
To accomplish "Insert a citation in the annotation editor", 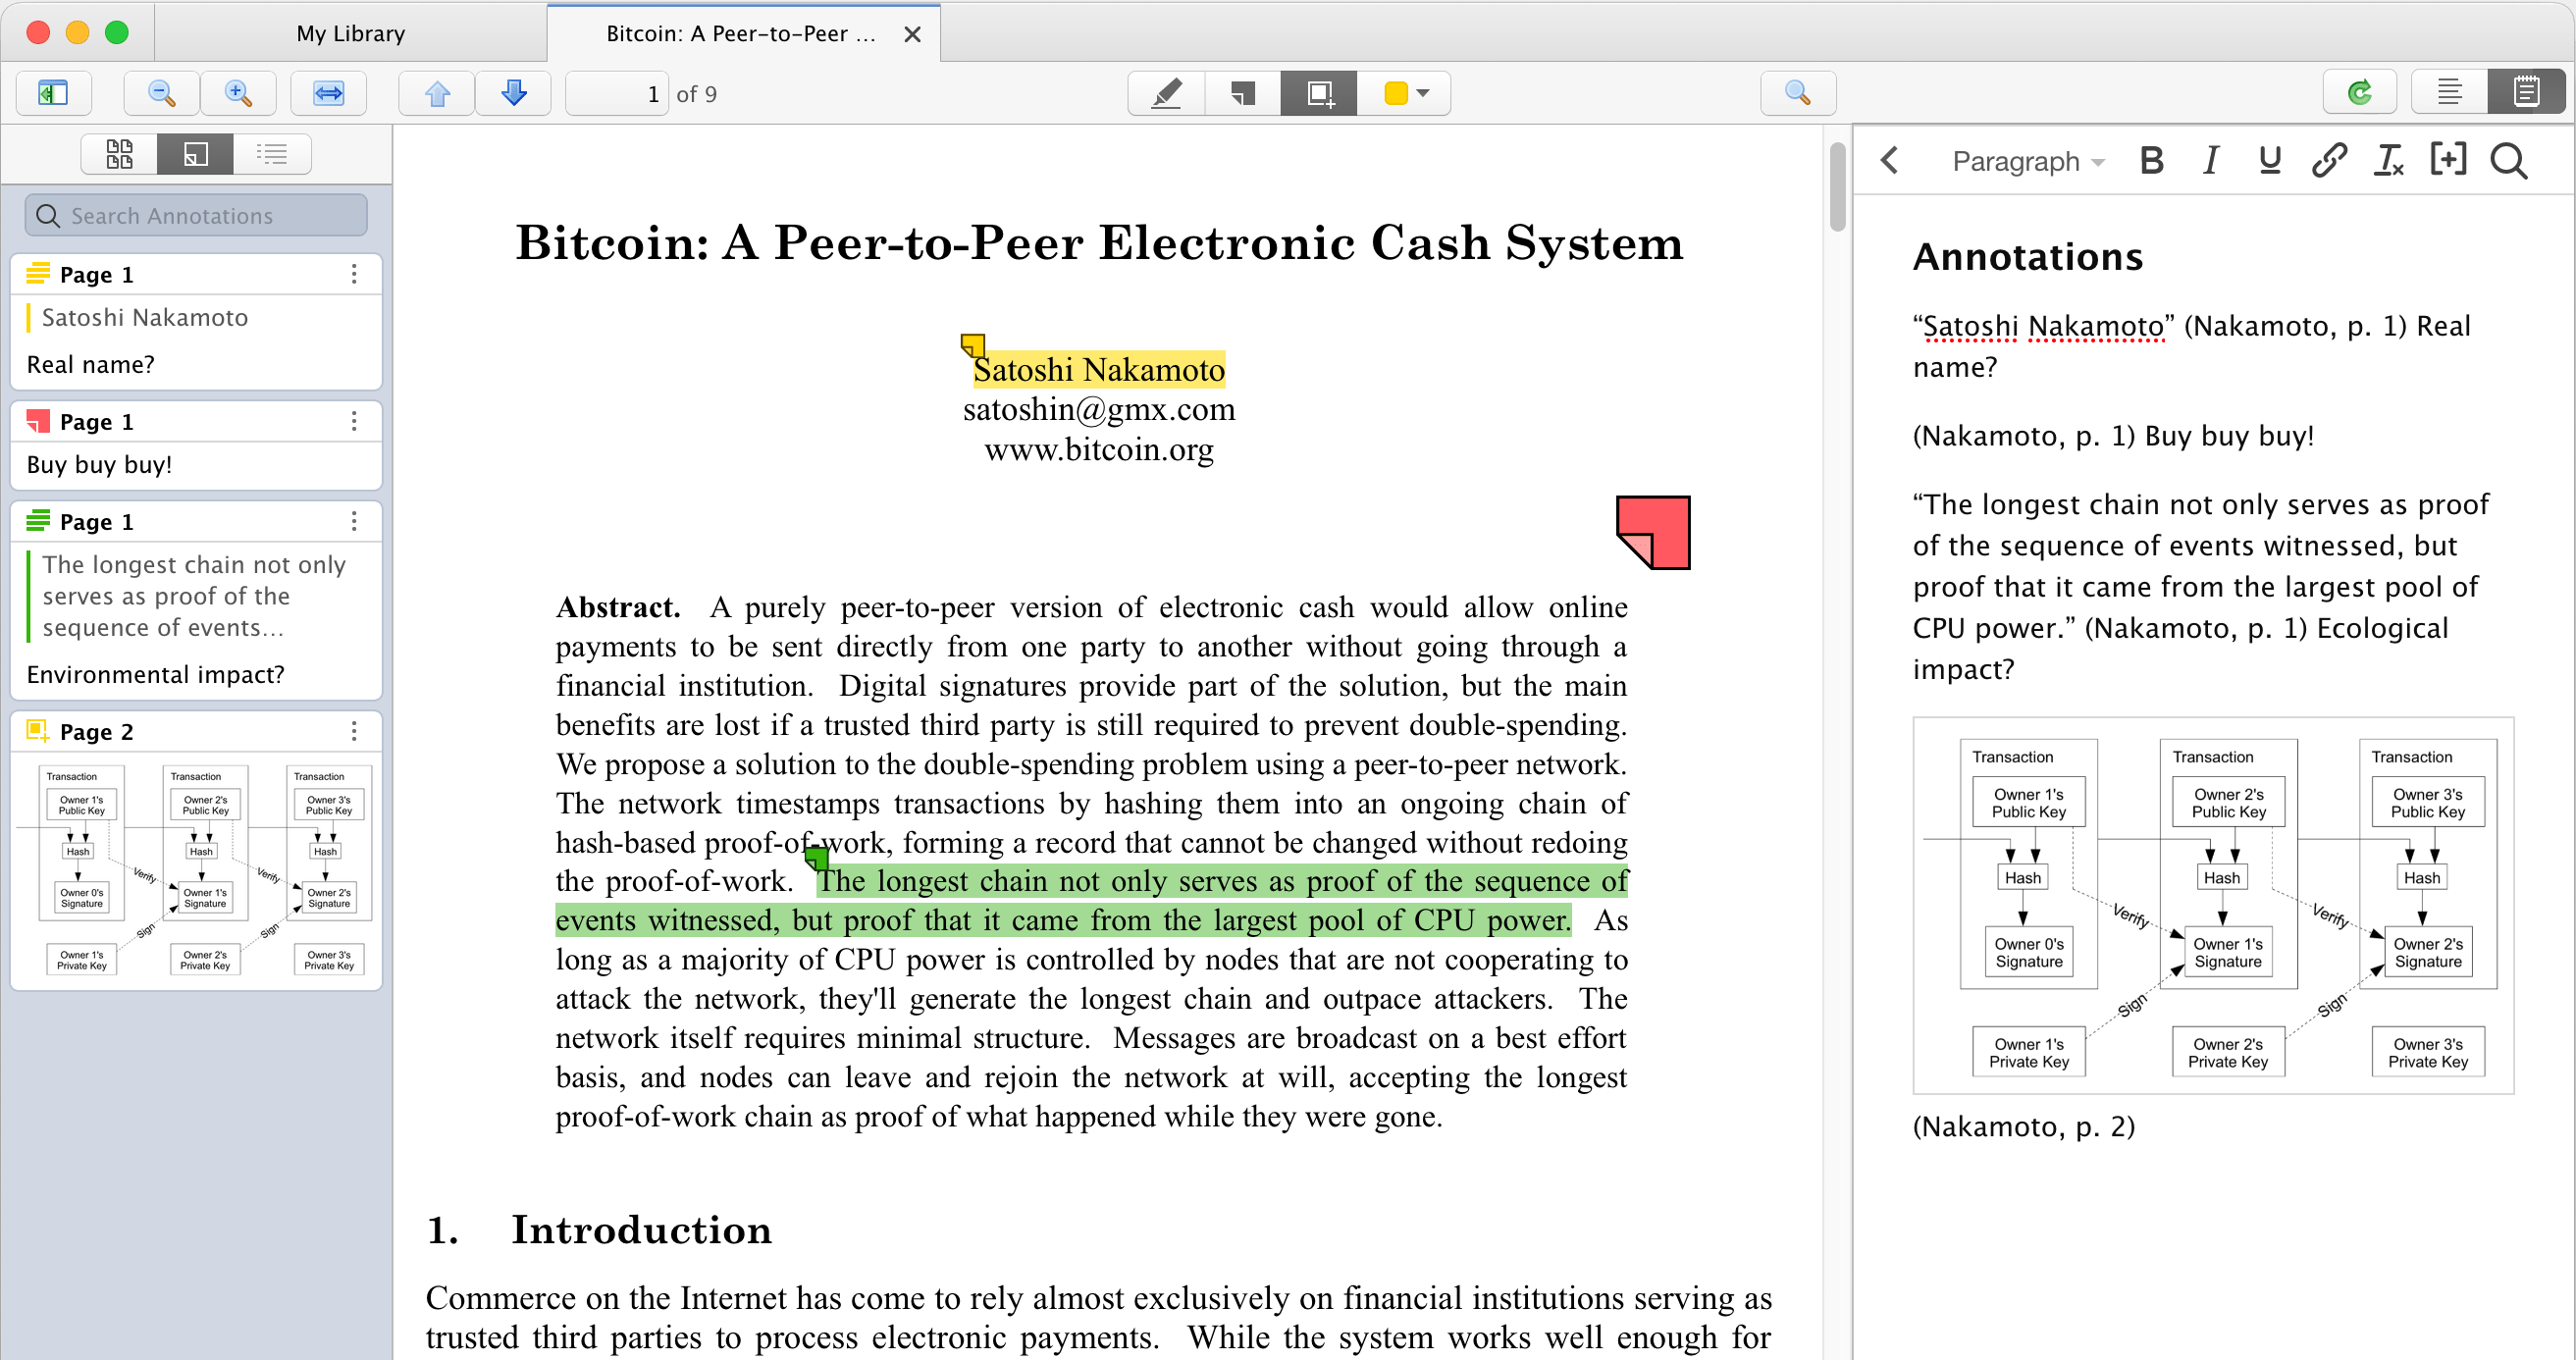I will pos(2448,160).
